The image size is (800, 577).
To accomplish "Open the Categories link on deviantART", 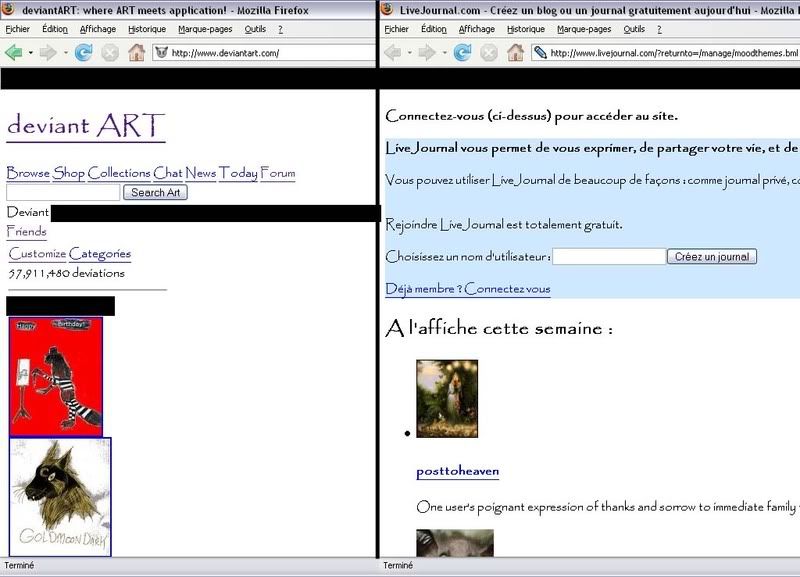I will coord(100,254).
